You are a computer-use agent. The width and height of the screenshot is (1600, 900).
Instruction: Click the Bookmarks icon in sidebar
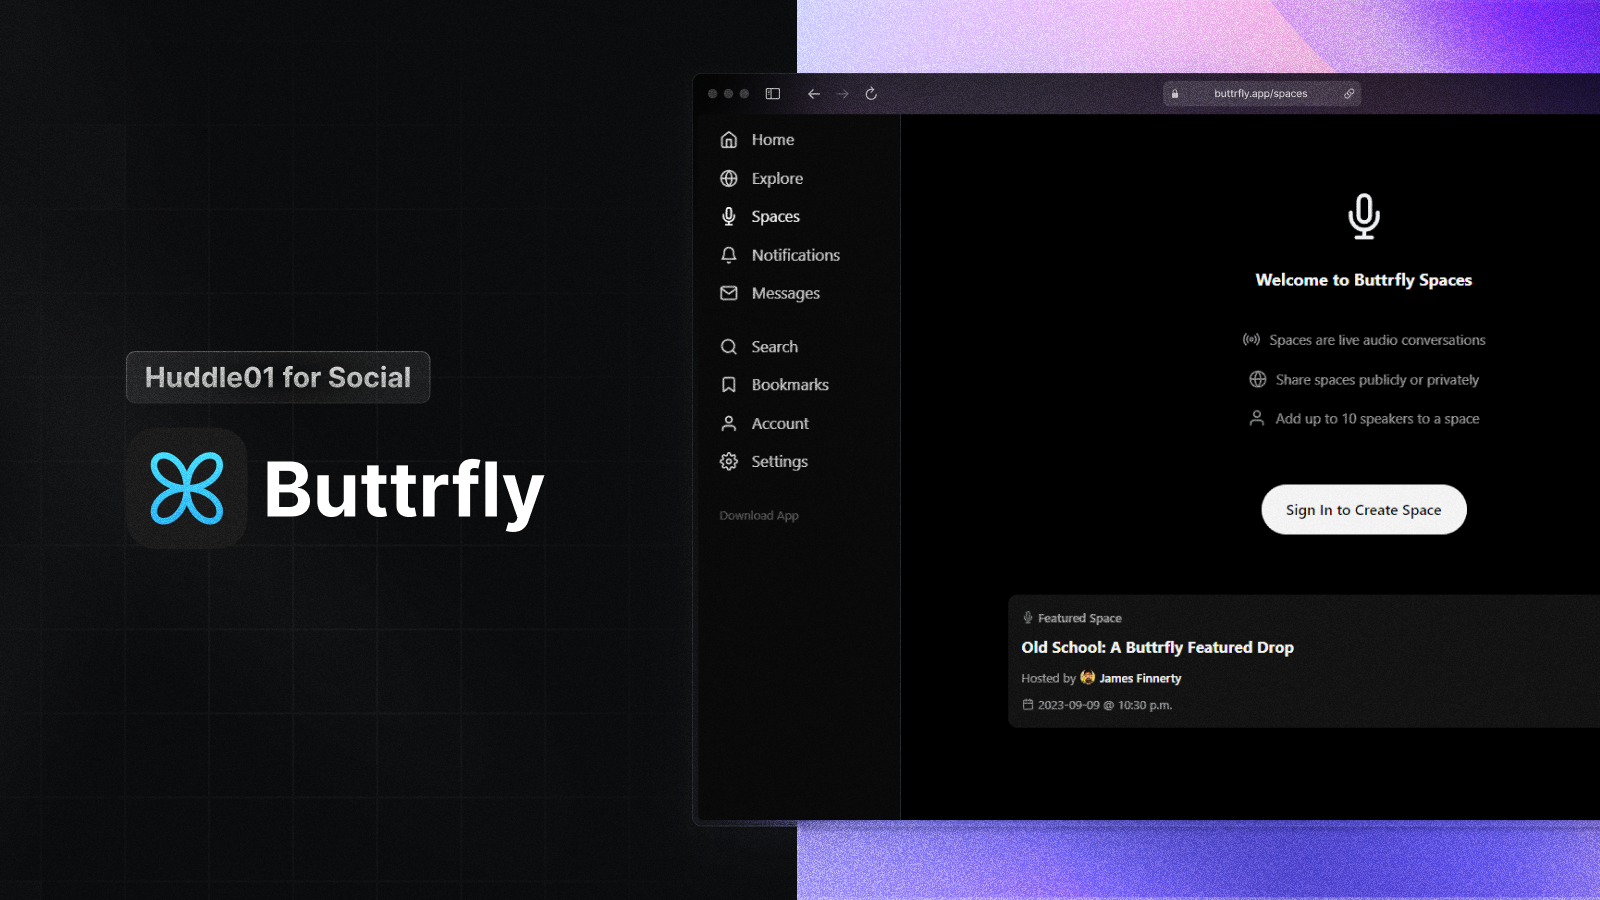point(729,385)
